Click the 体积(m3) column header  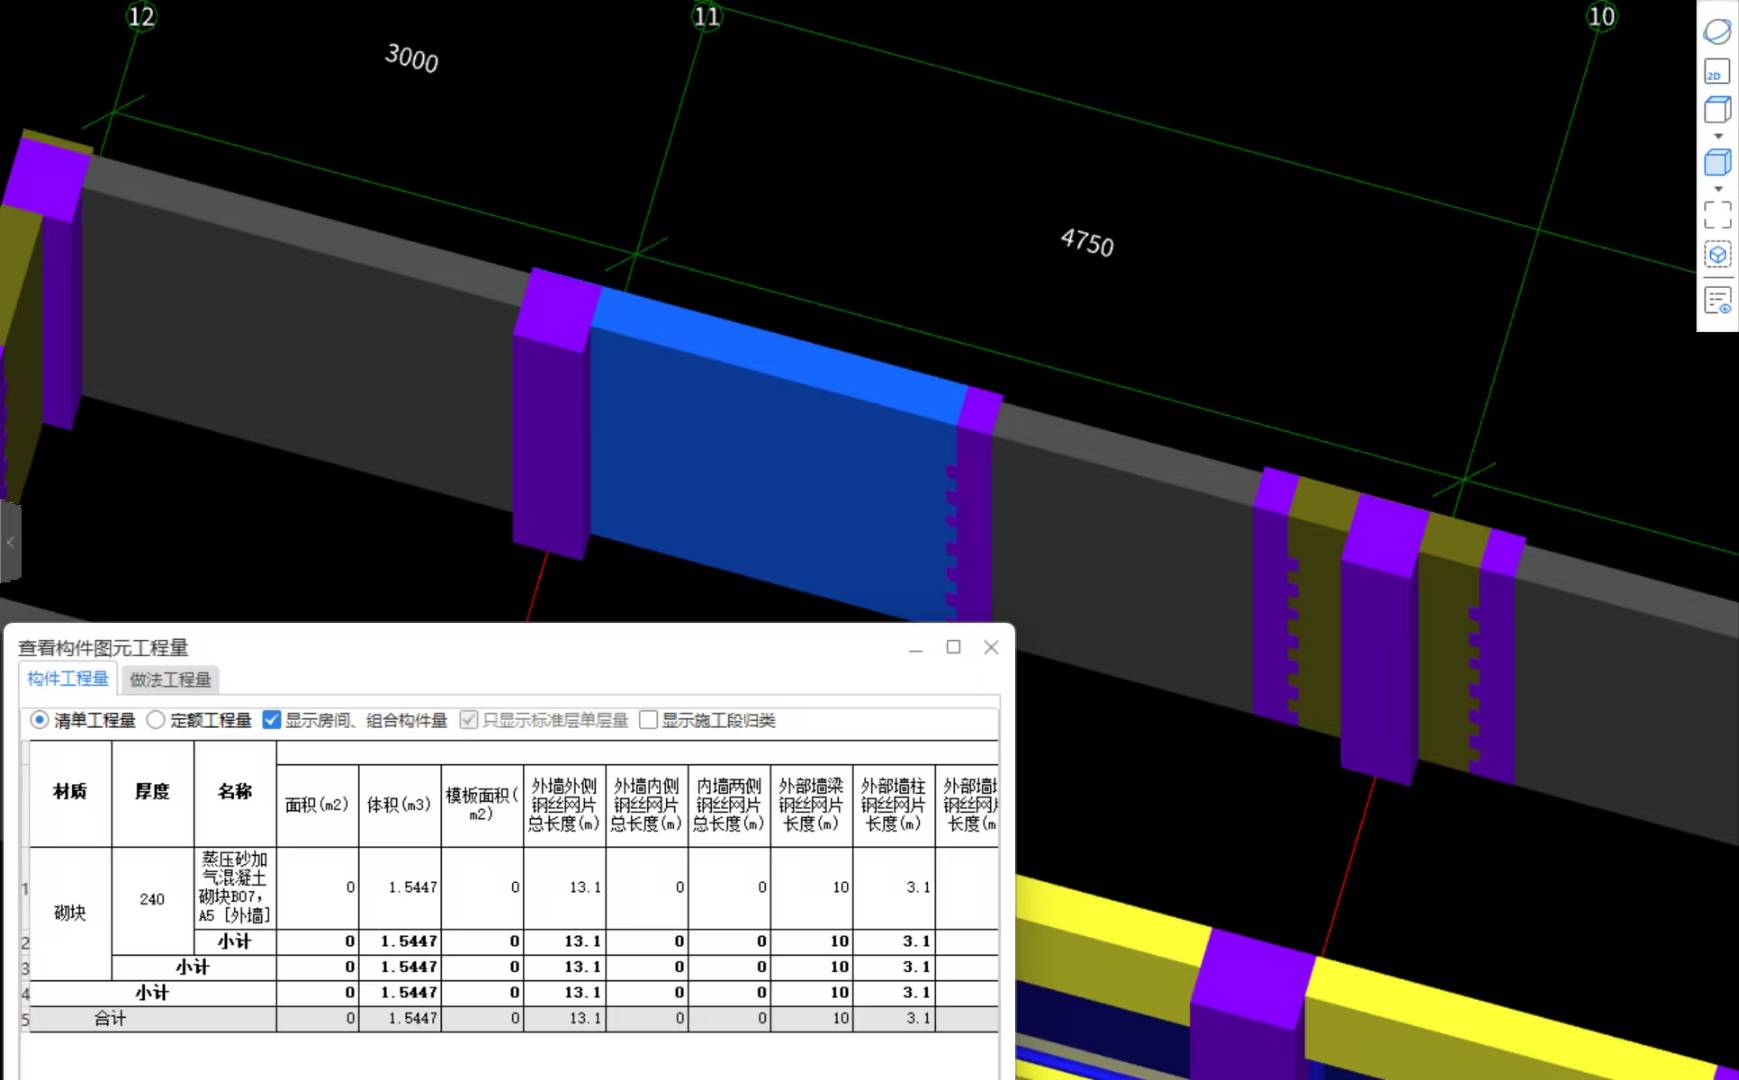(x=399, y=805)
